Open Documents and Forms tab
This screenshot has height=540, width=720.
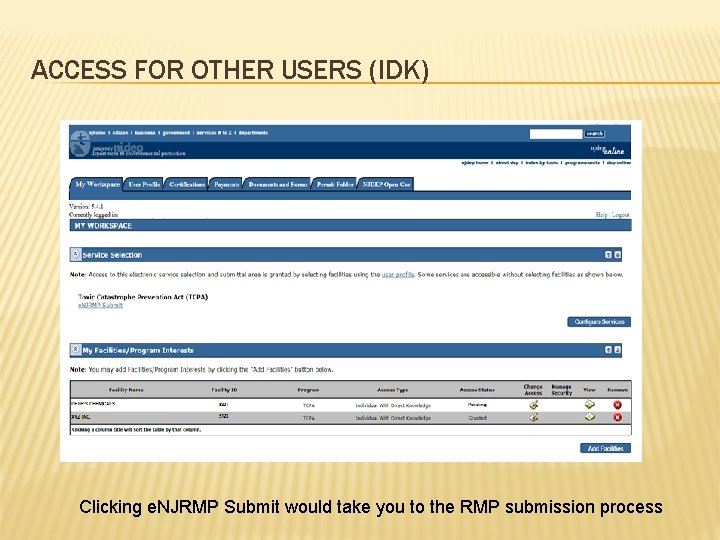click(277, 185)
